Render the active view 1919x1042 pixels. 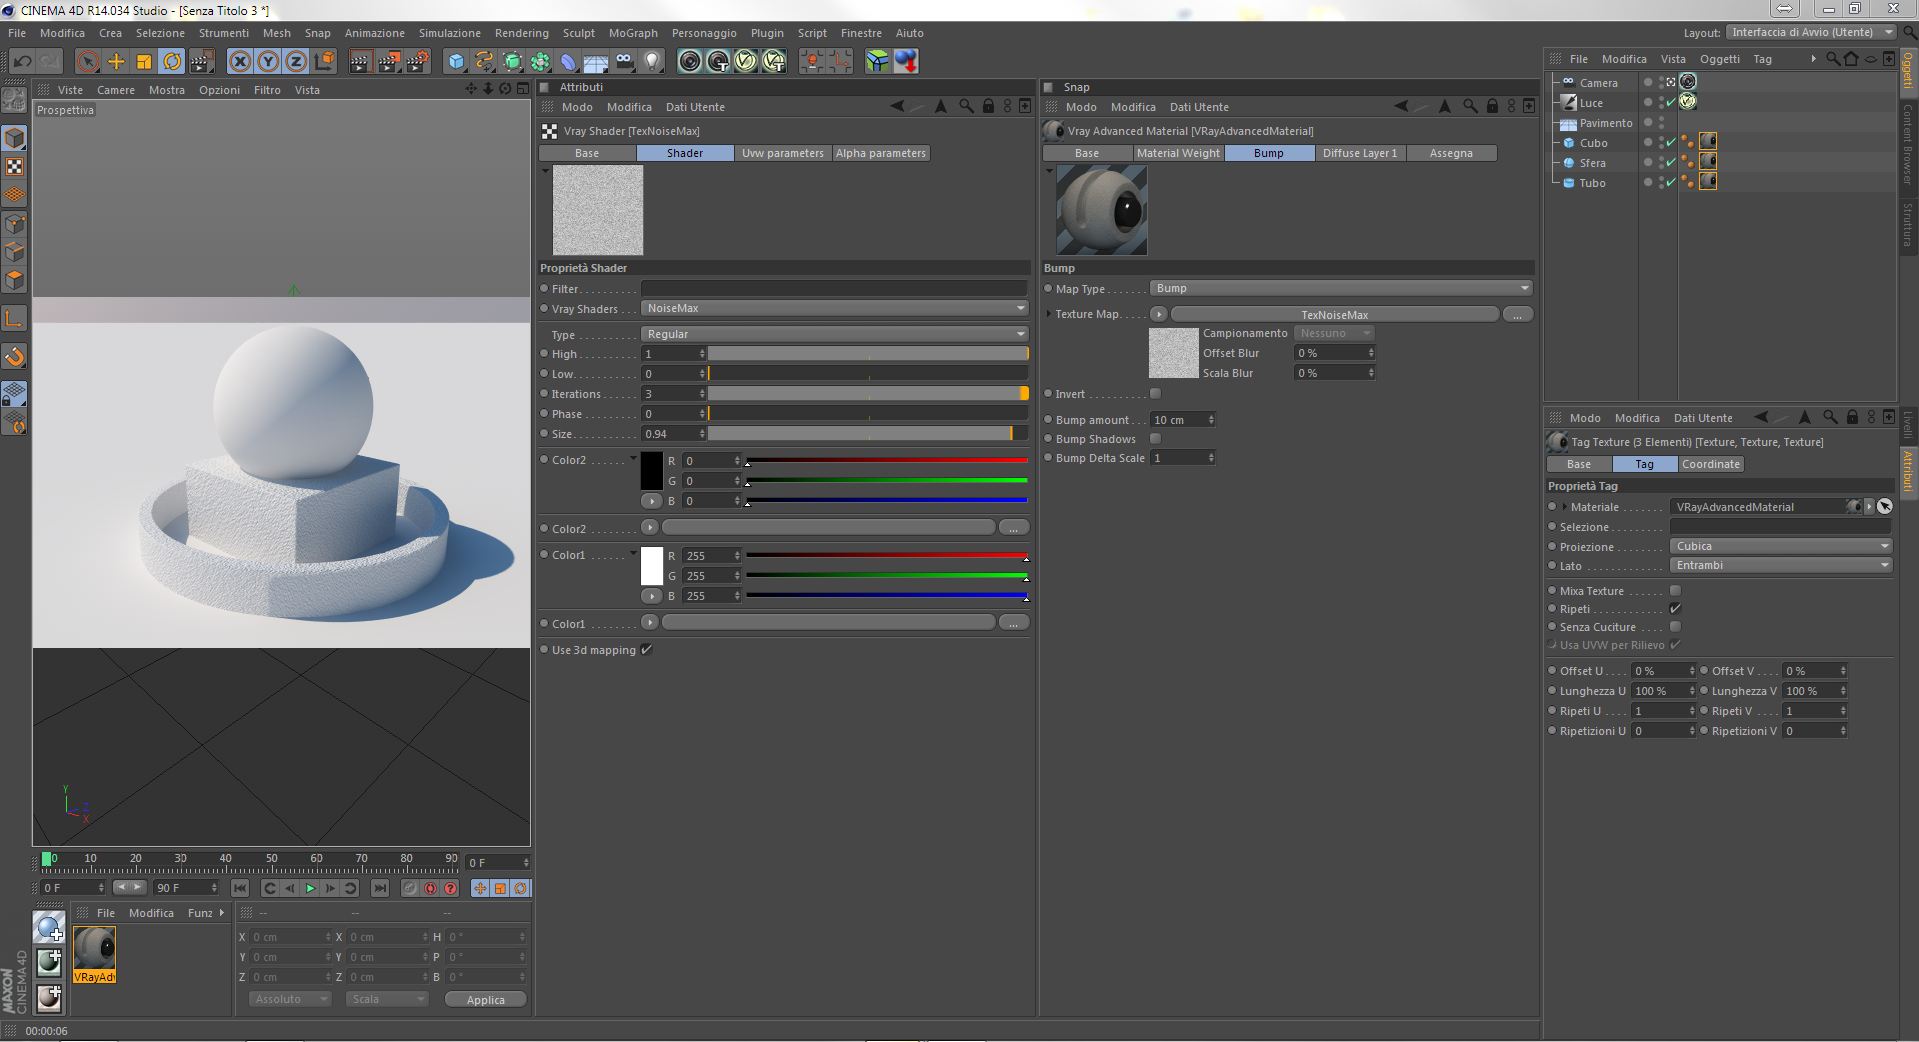(x=360, y=62)
